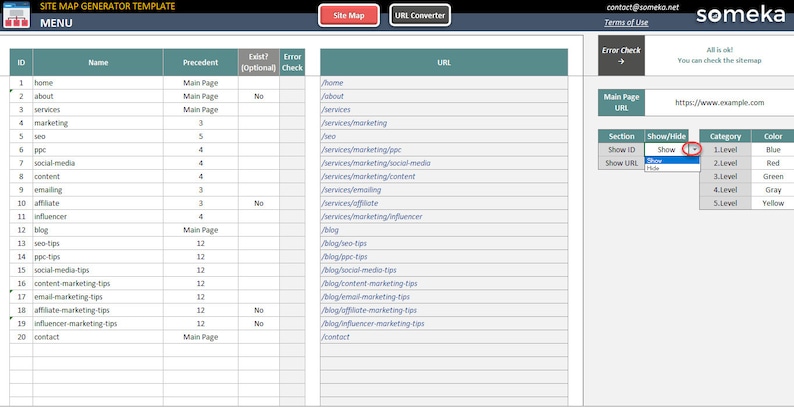Select the category cell '5.Level'
The width and height of the screenshot is (794, 407).
[x=725, y=203]
